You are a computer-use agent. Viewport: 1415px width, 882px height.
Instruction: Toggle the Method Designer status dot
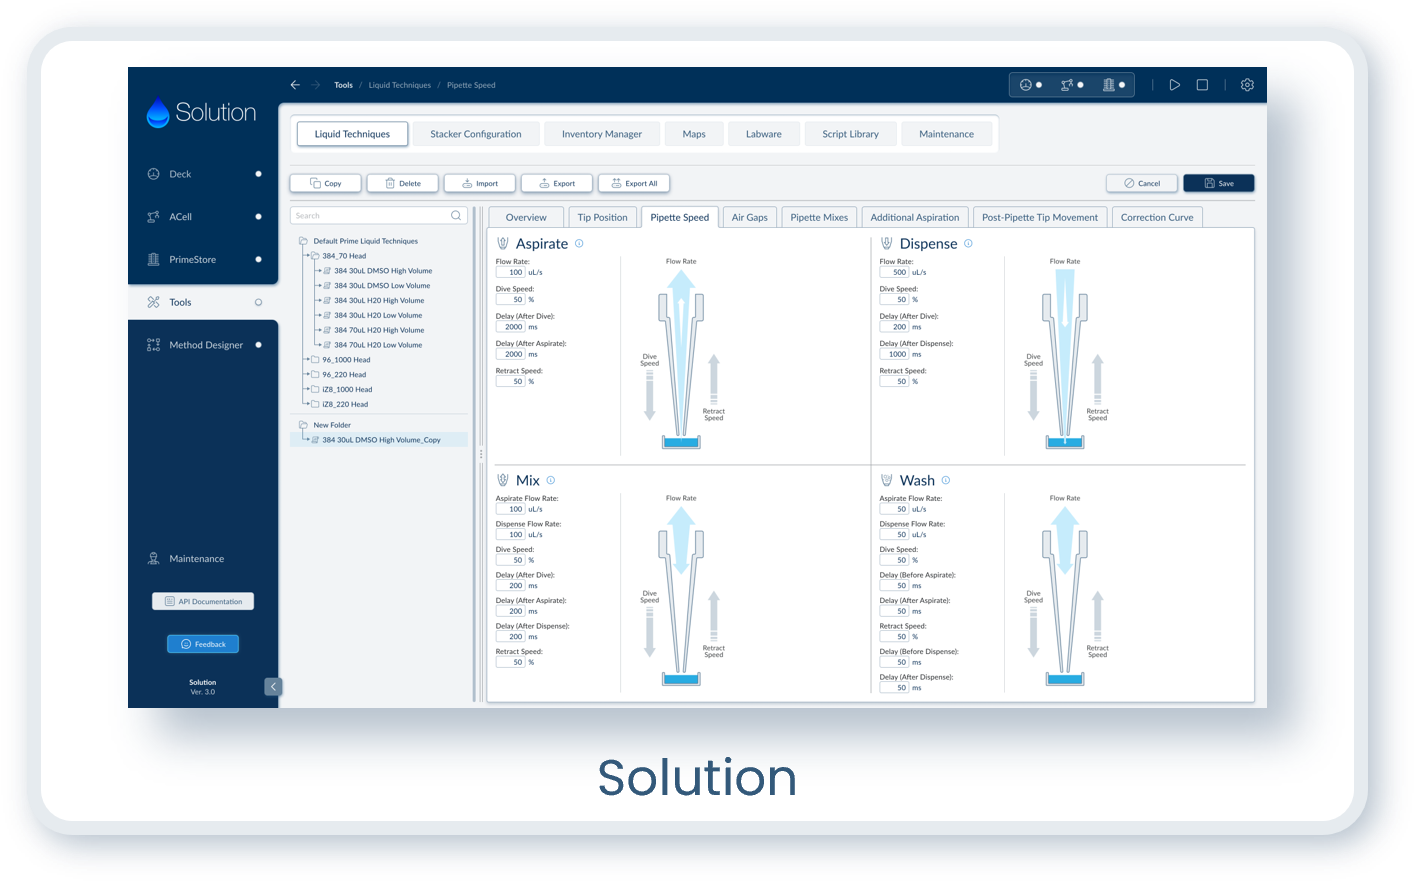(x=258, y=345)
